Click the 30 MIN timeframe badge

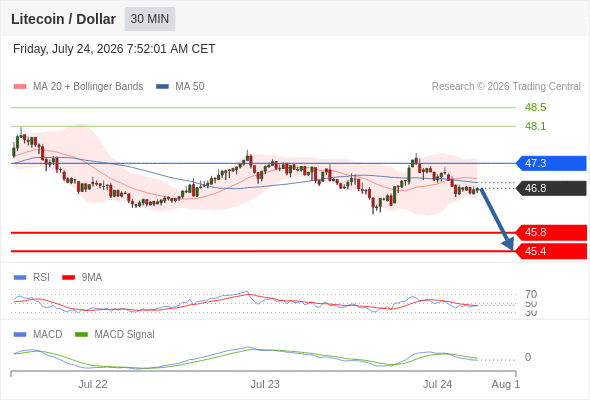(x=150, y=19)
